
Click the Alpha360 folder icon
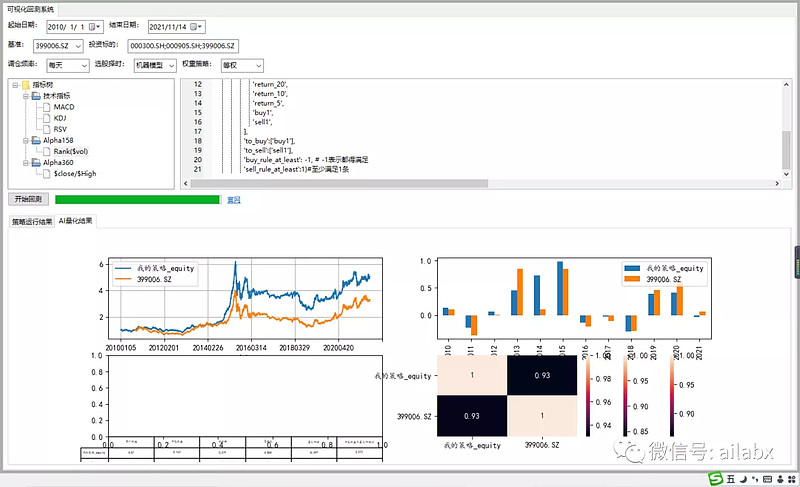coord(36,162)
